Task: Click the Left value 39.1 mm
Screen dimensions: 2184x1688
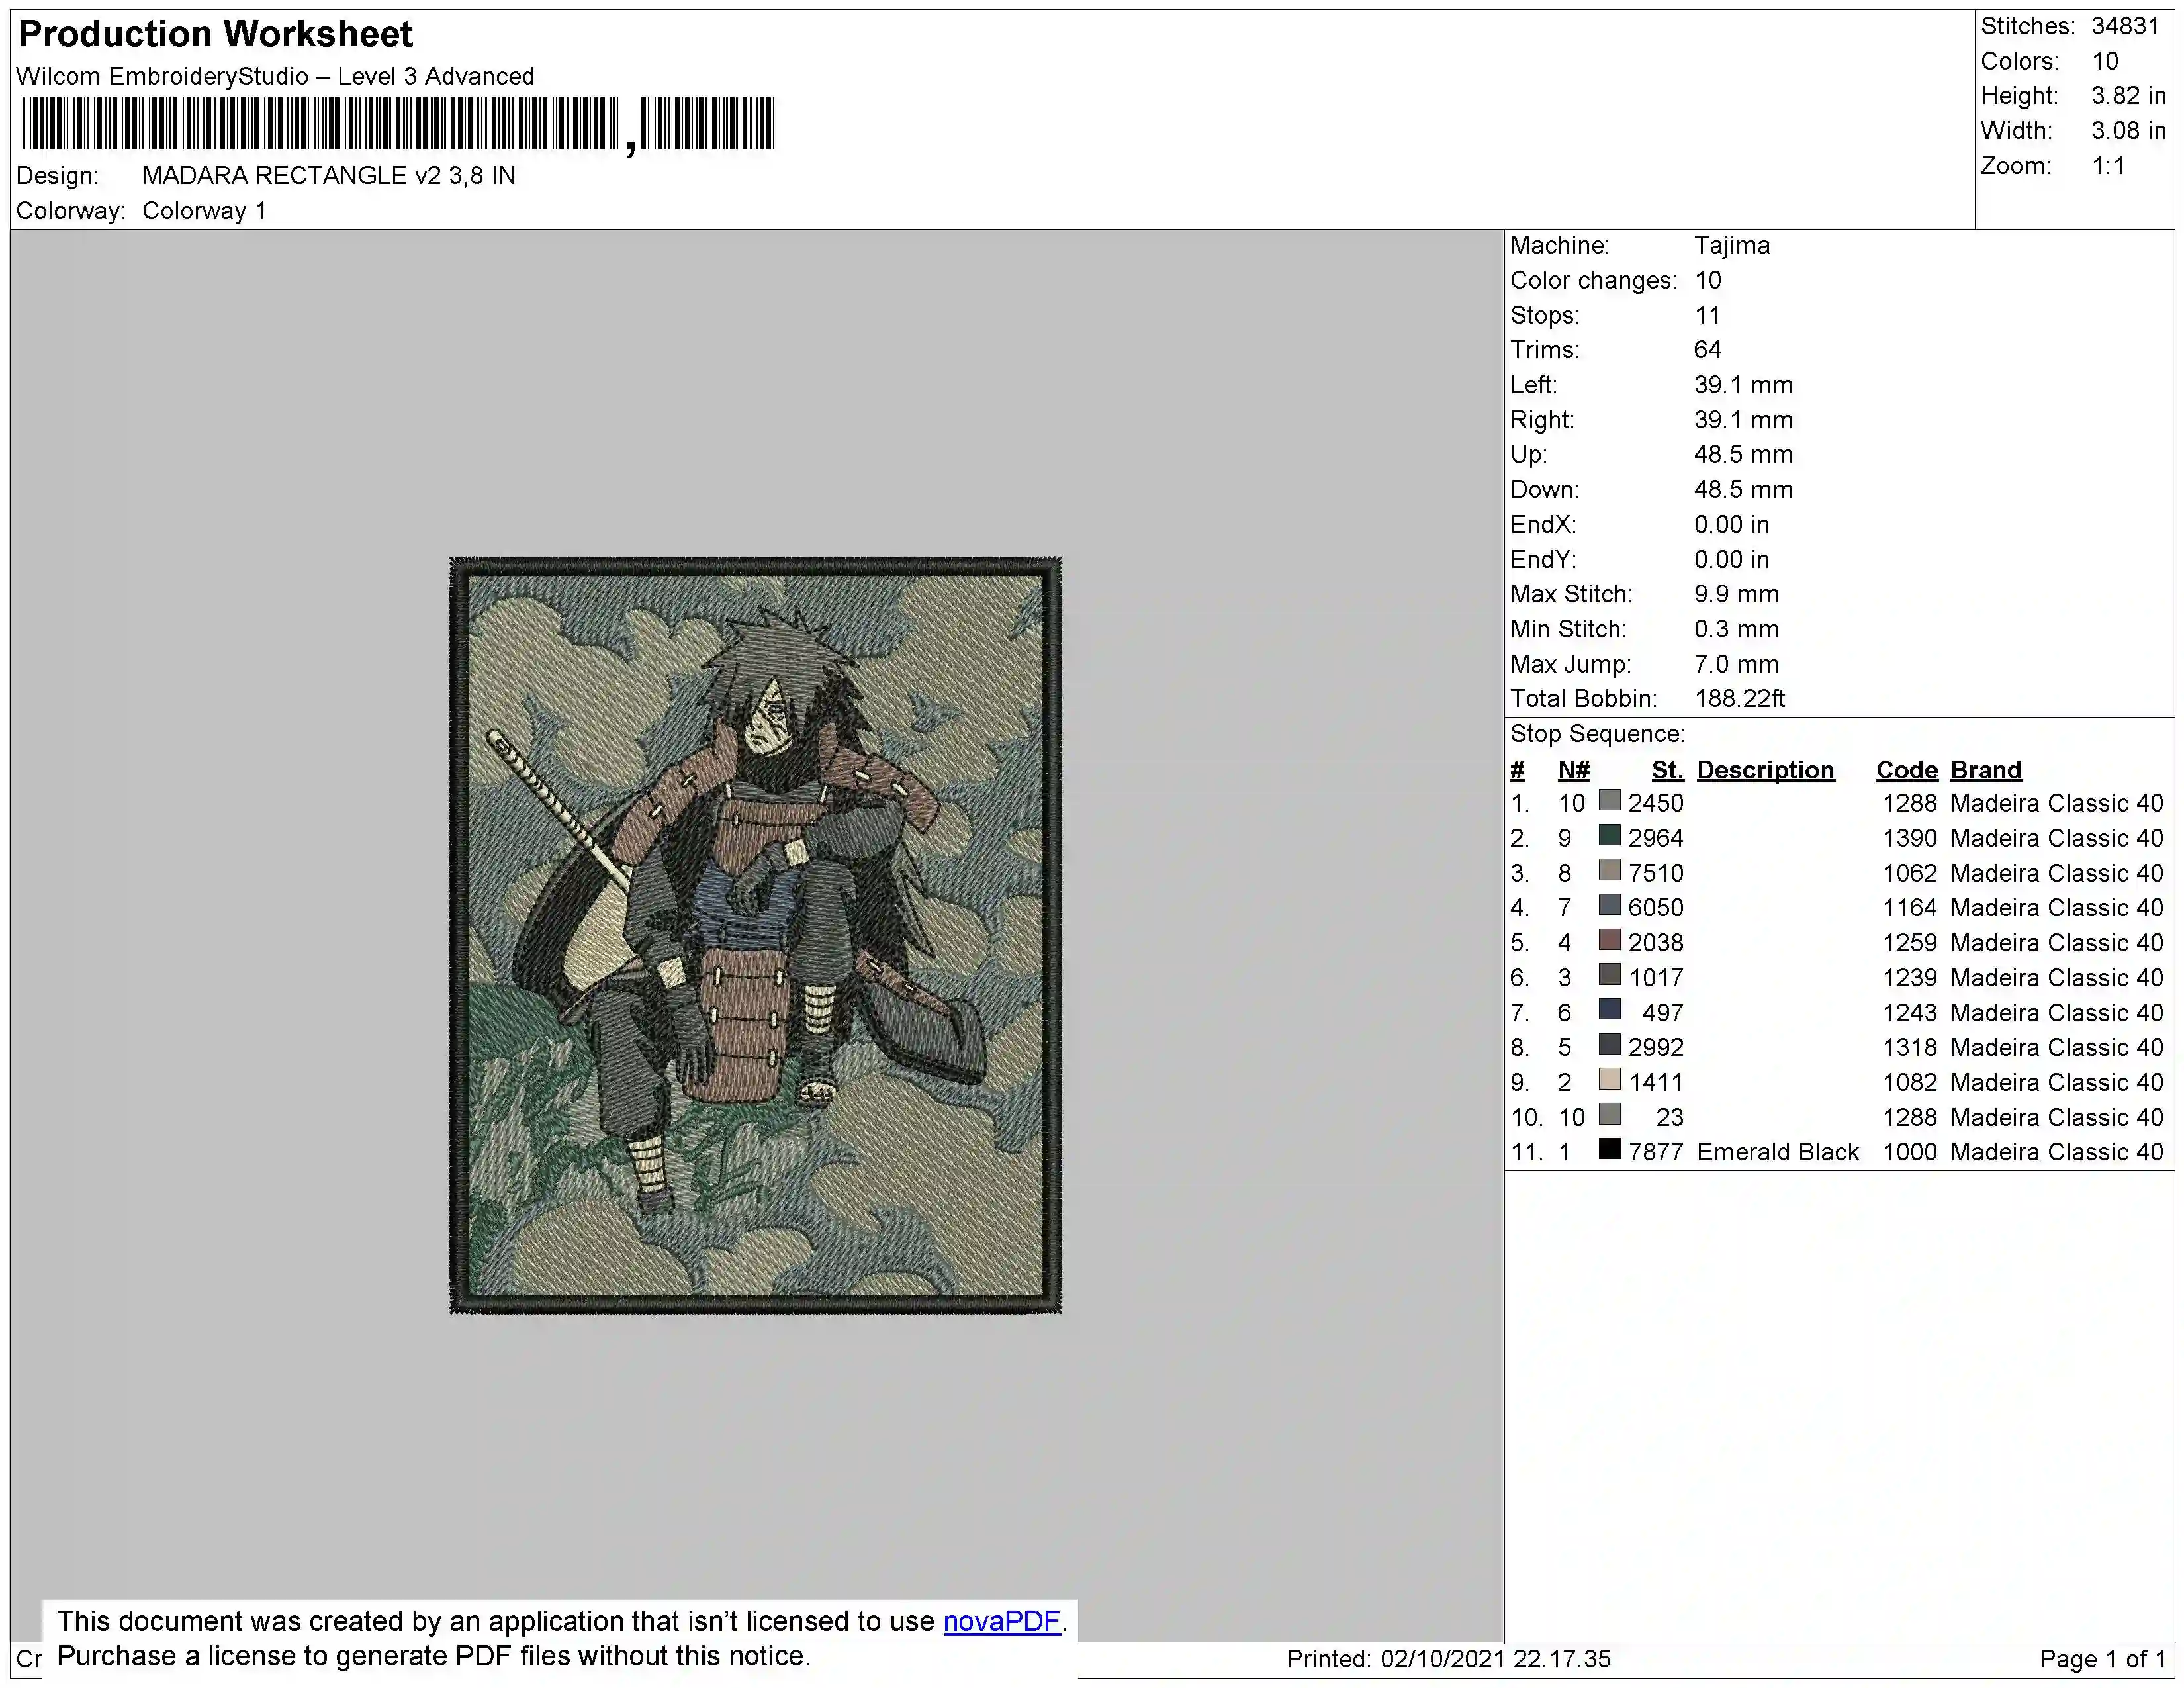Action: [x=1743, y=385]
